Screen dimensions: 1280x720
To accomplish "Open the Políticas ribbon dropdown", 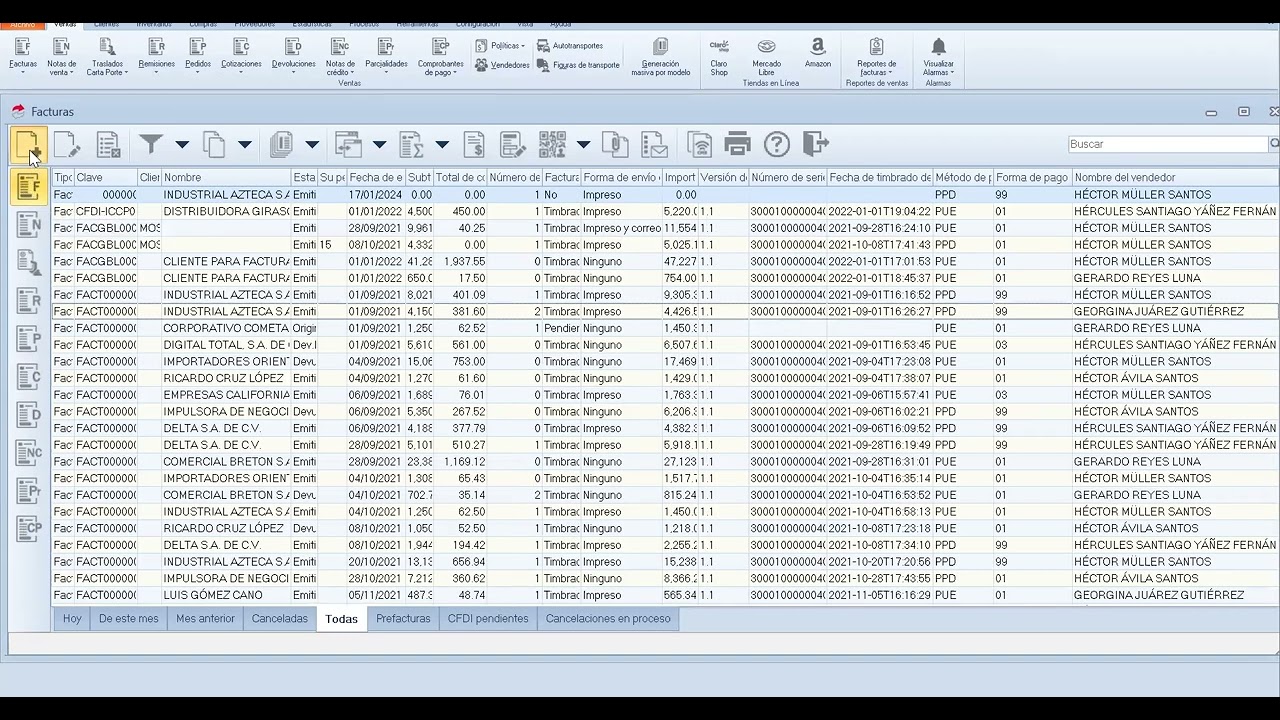I will tap(500, 46).
